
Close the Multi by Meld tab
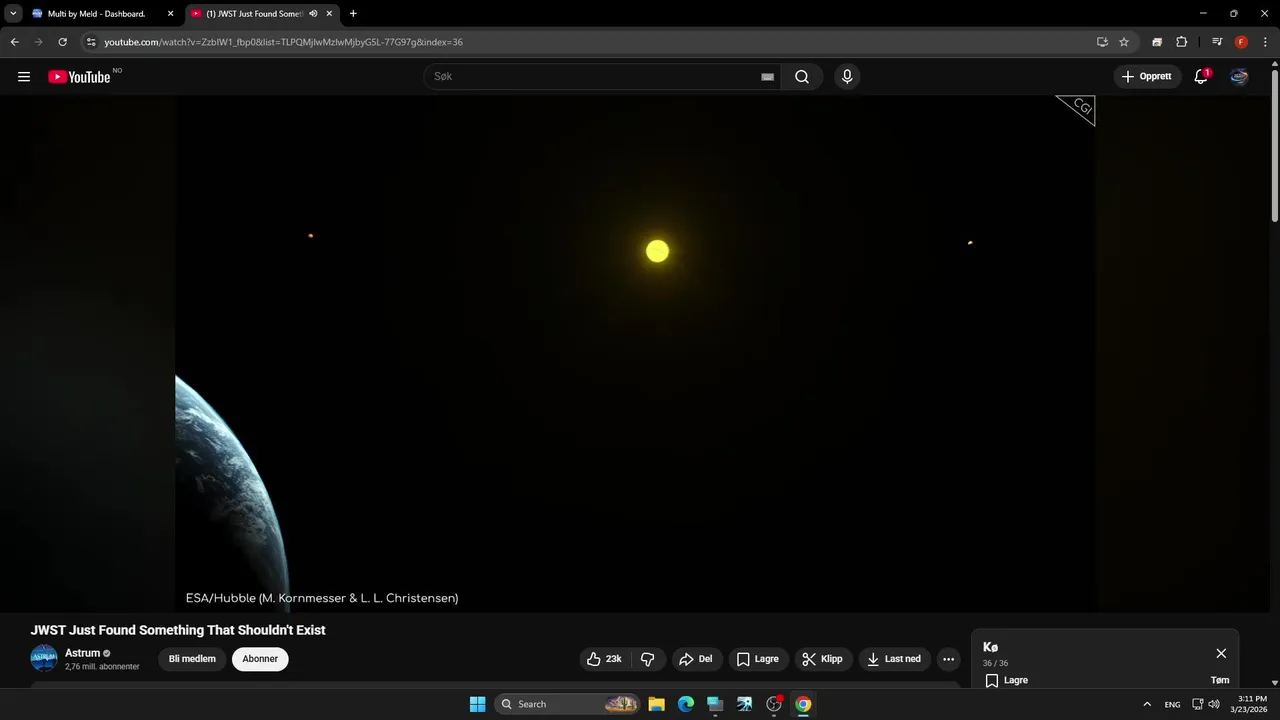pos(170,14)
